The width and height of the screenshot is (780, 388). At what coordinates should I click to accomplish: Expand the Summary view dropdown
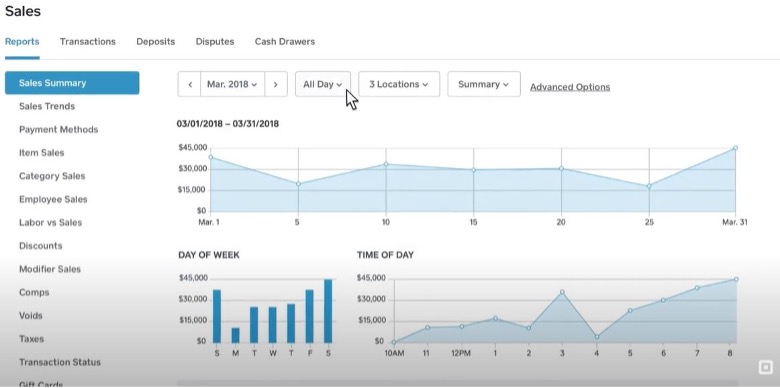click(x=484, y=85)
